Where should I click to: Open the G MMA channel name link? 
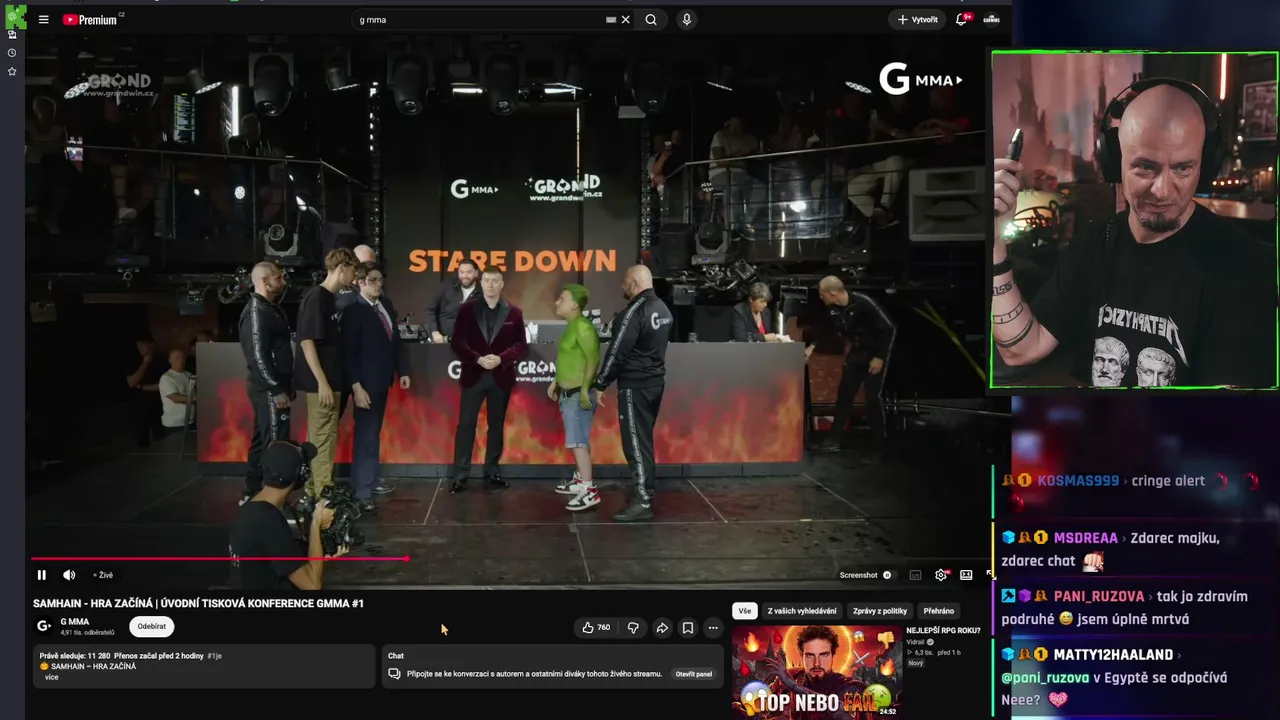[x=75, y=622]
